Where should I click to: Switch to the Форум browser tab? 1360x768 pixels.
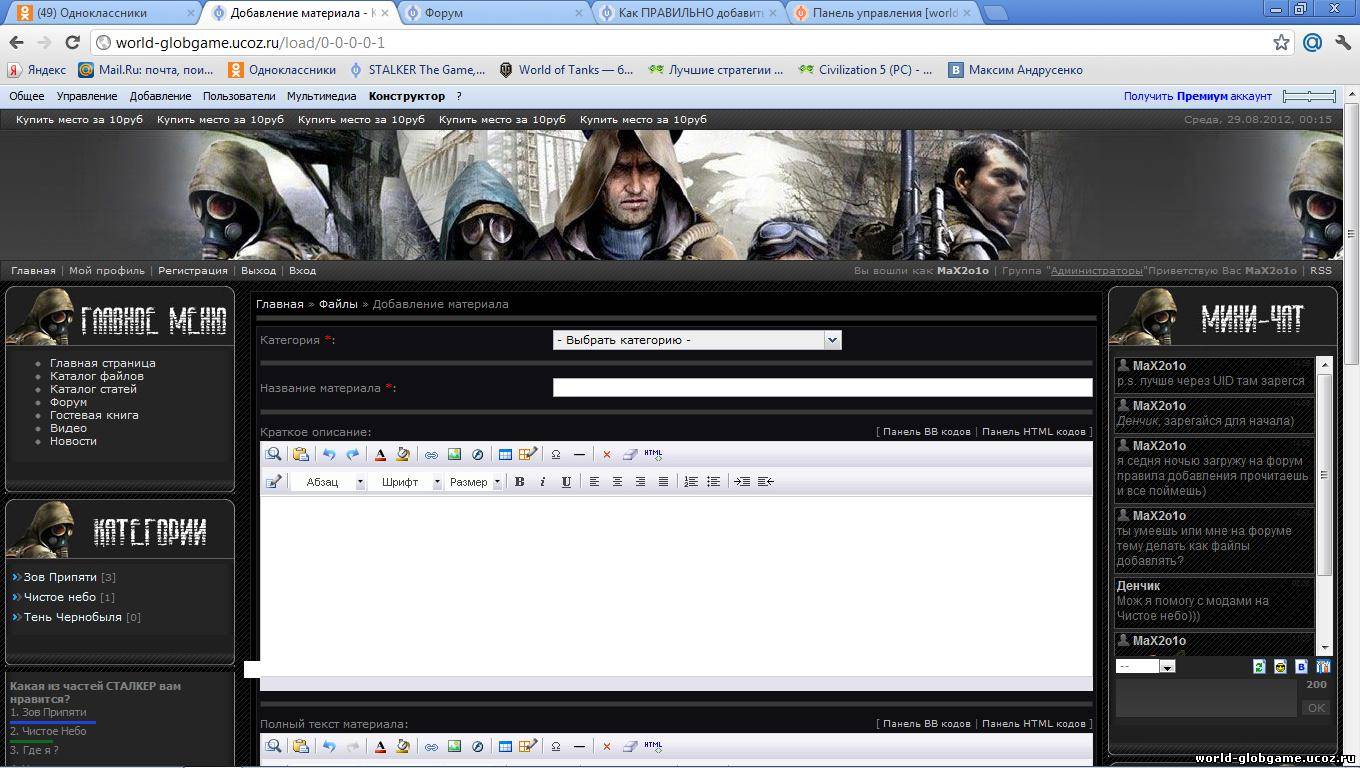(495, 13)
